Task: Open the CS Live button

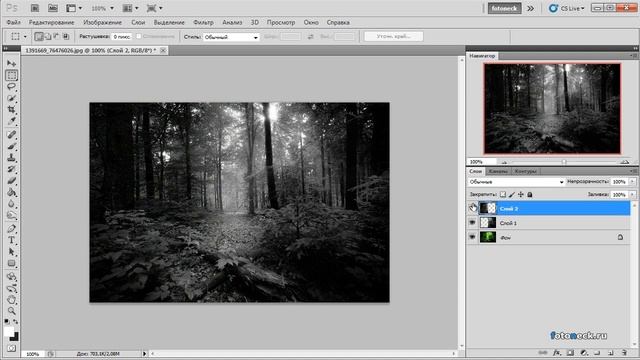Action: coord(567,8)
